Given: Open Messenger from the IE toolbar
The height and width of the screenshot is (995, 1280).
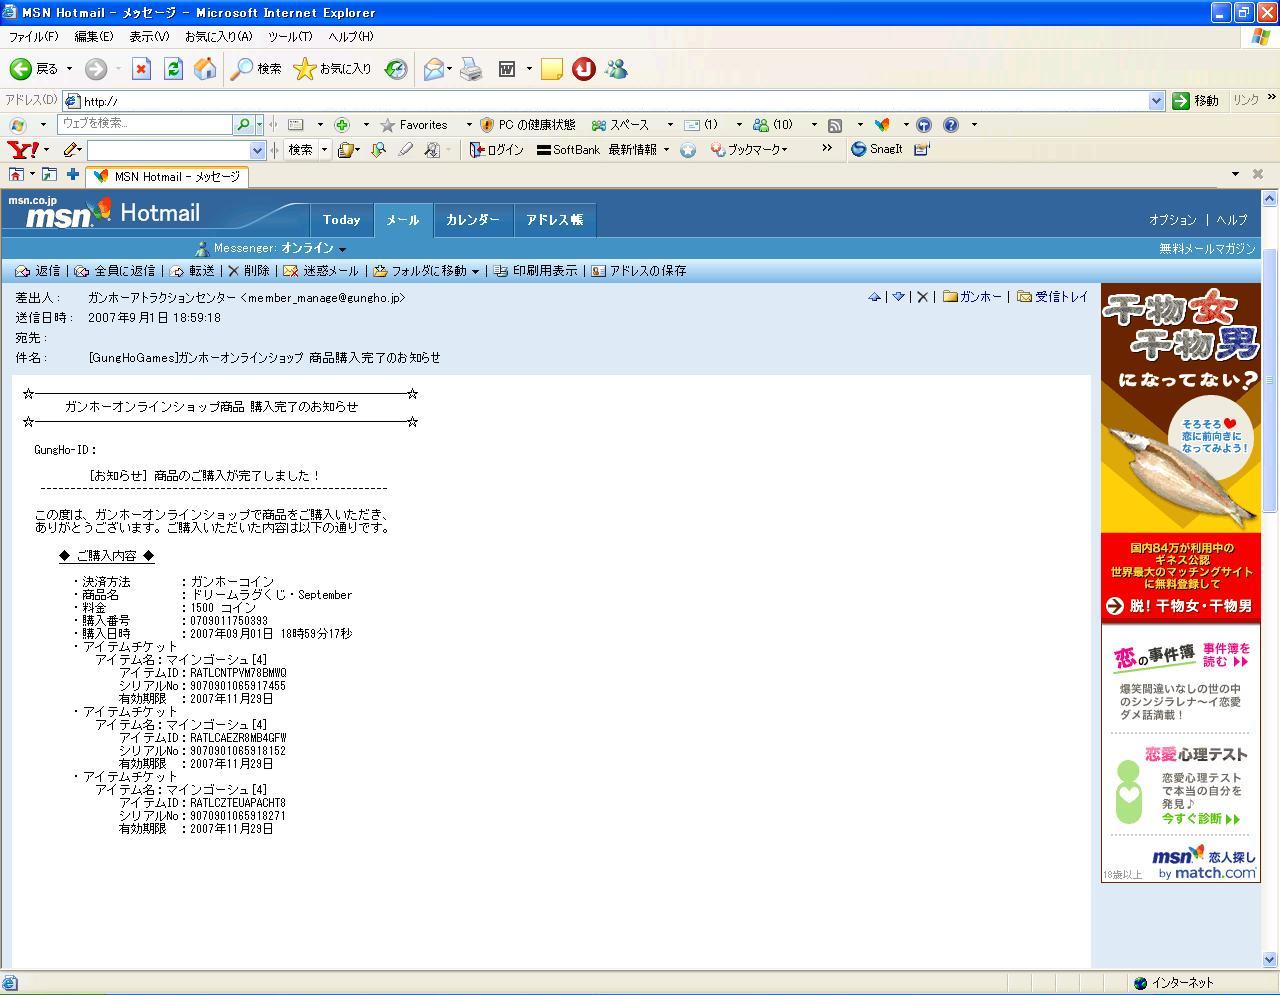Looking at the screenshot, I should (x=616, y=69).
